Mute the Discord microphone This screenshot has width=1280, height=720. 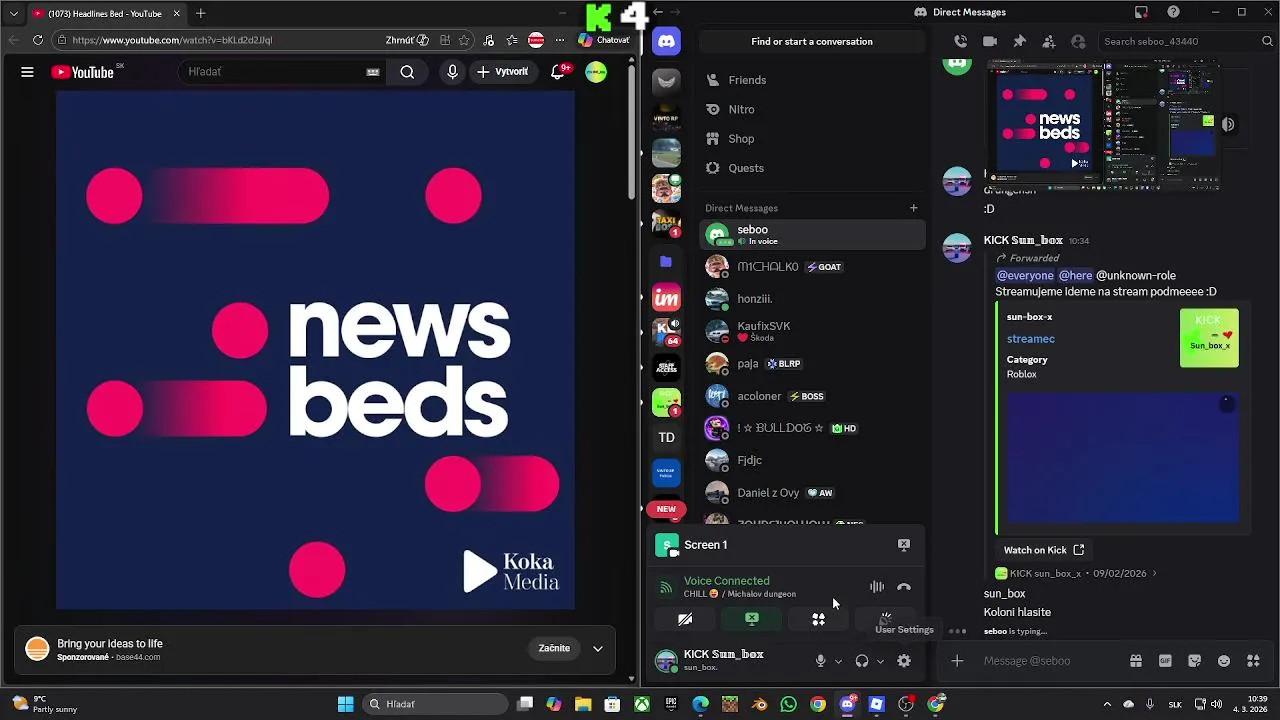pos(821,661)
